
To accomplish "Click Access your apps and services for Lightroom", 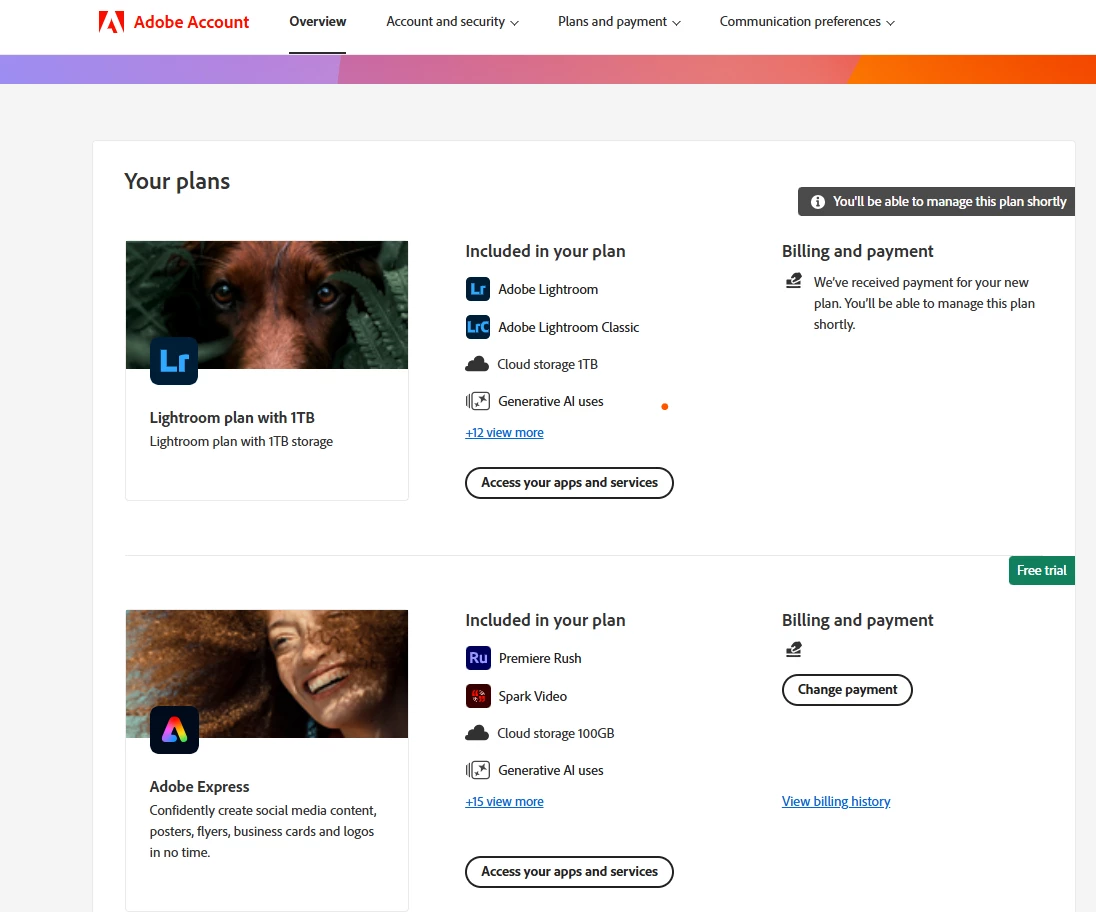I will (x=569, y=483).
